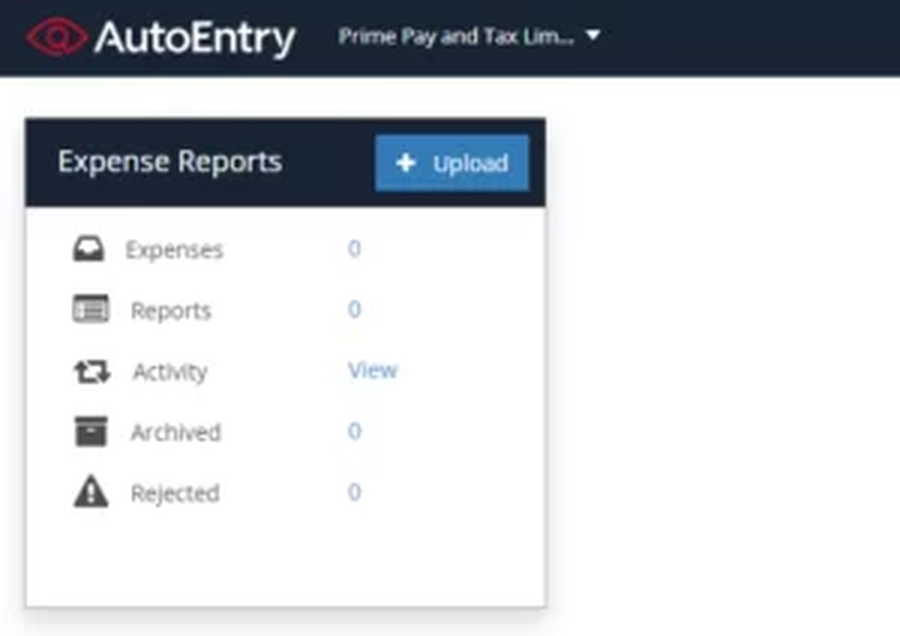
Task: Click the Expense Reports panel heading
Action: point(170,161)
